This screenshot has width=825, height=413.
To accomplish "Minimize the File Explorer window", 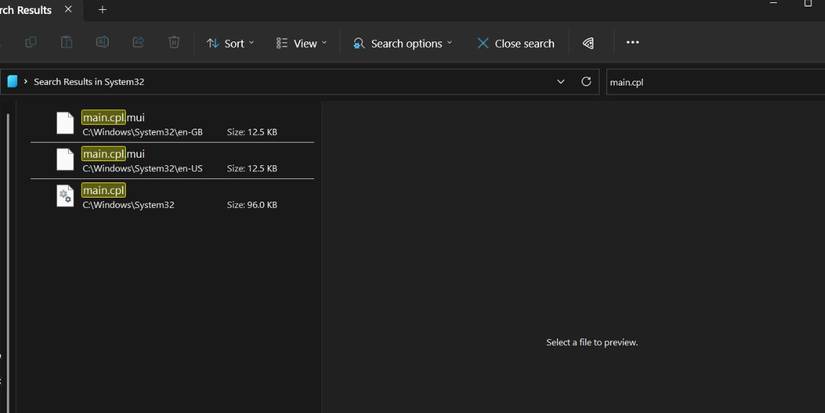I will (773, 3).
